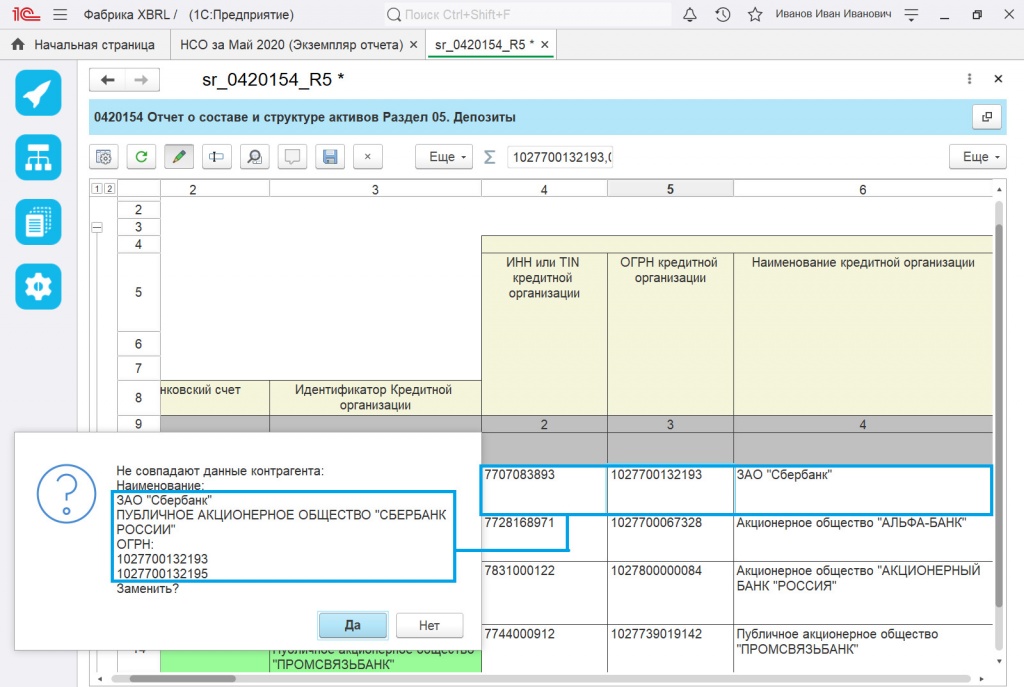
Task: Close the sr_0420154_R5 form with X
Action: (x=998, y=79)
